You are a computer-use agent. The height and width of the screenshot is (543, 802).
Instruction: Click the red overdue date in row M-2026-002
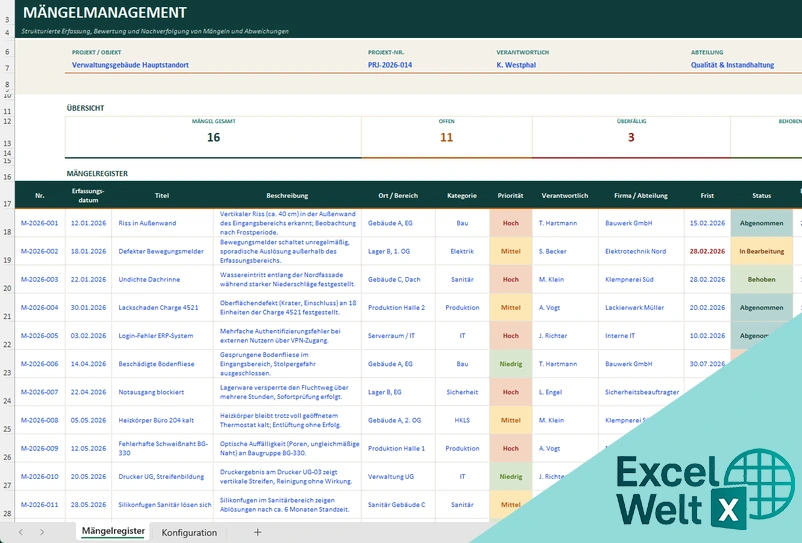pos(707,251)
